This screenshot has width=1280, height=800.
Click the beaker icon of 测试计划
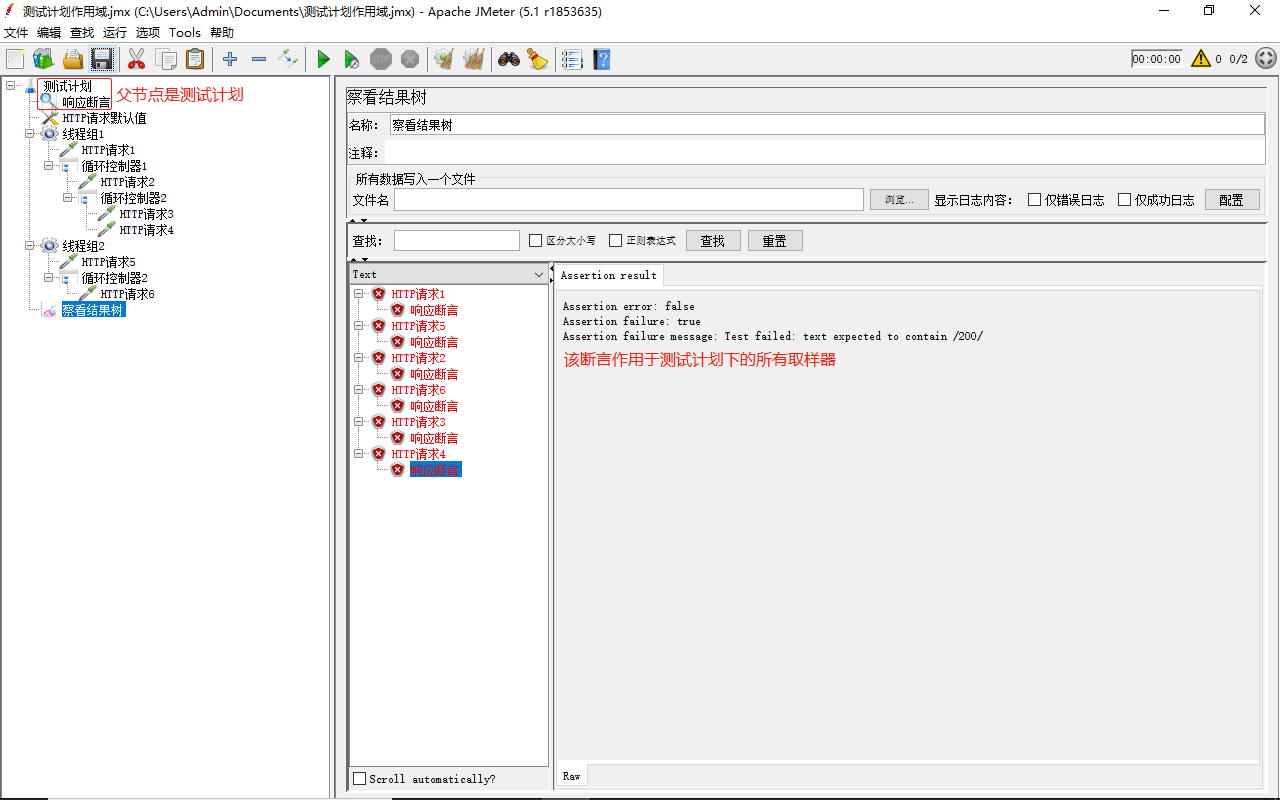click(30, 87)
